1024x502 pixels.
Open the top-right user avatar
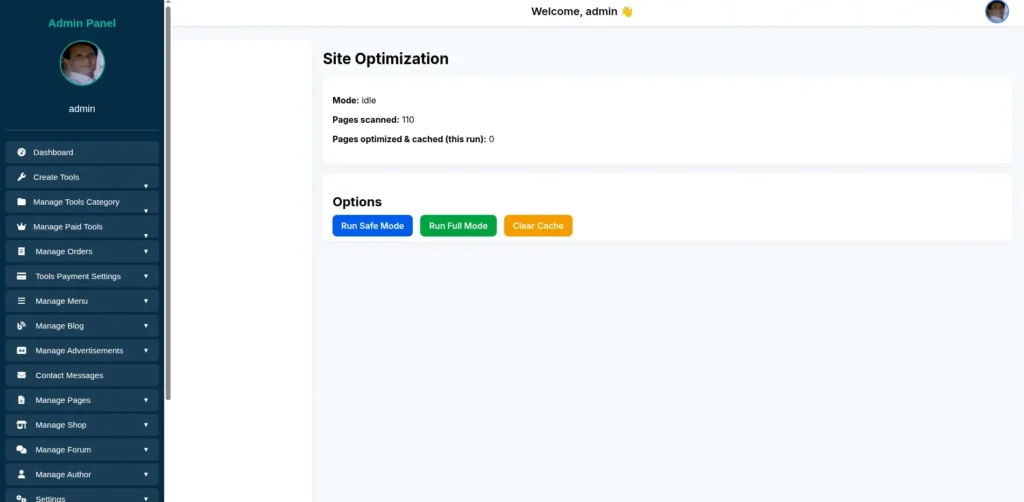[997, 12]
